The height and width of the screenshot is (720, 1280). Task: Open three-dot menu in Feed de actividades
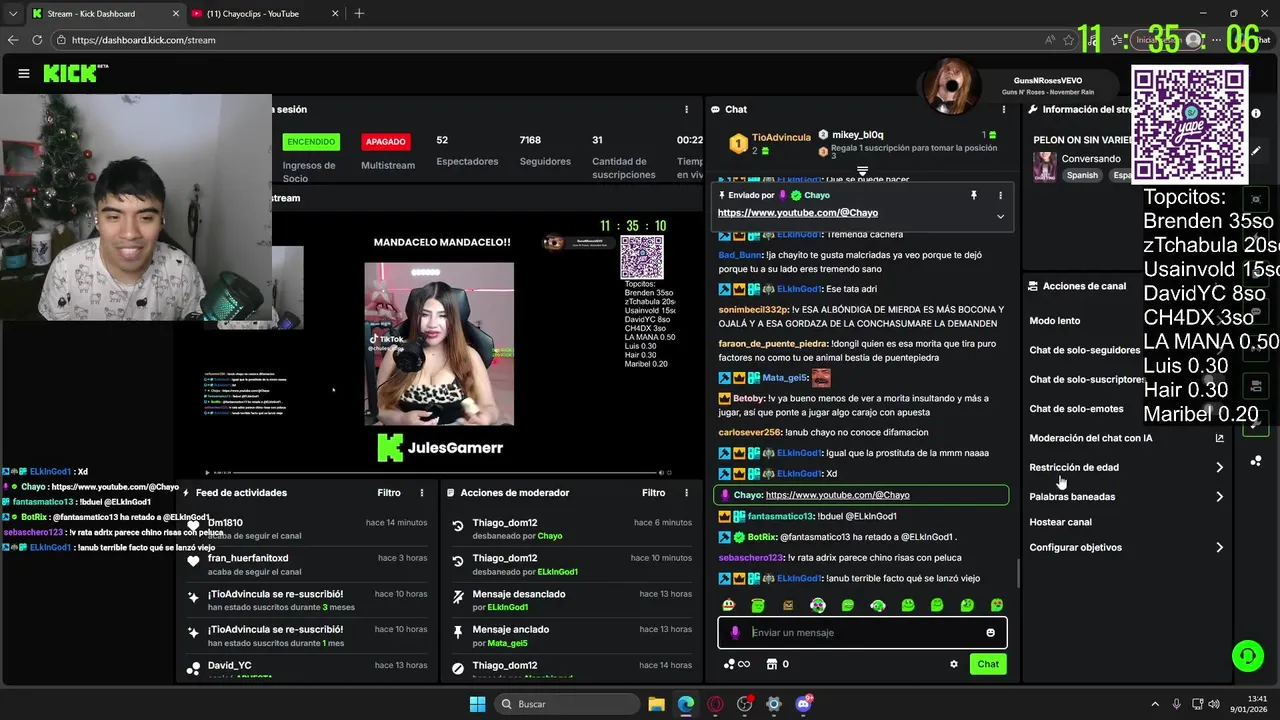(x=422, y=493)
